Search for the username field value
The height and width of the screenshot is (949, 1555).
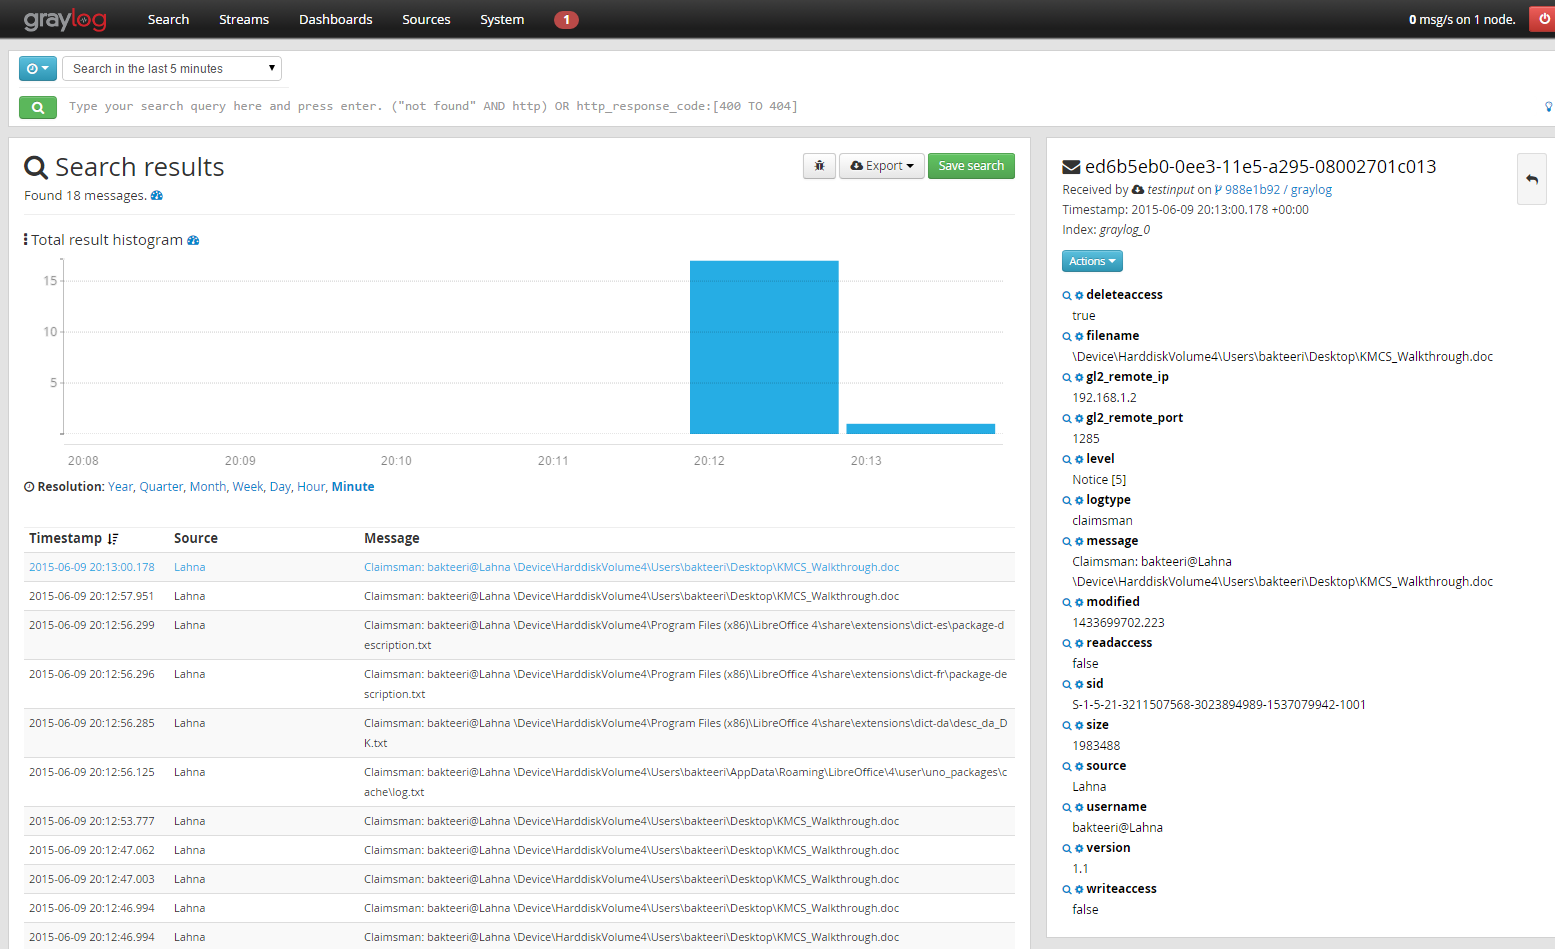(1067, 808)
